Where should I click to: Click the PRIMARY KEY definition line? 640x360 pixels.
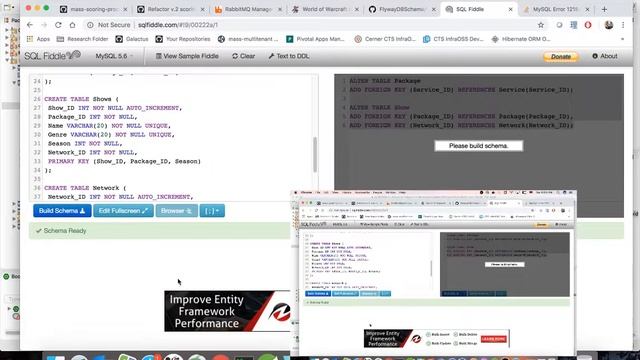(x=124, y=161)
